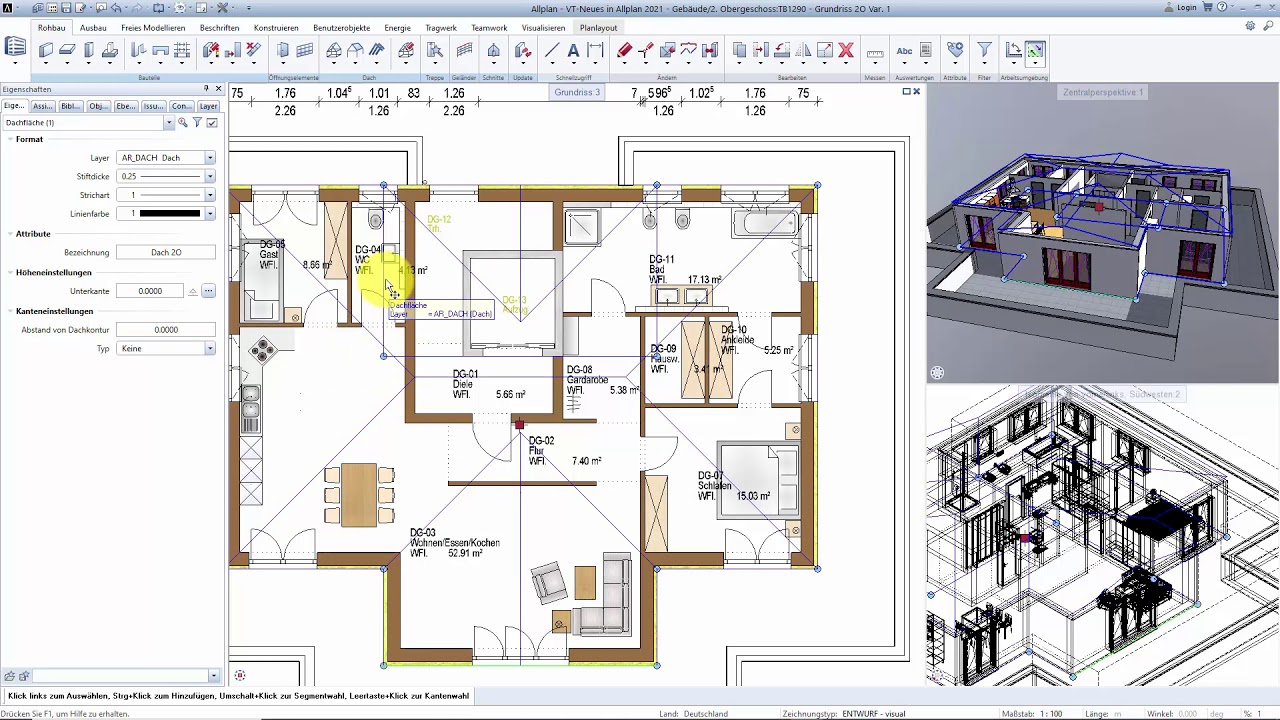
Task: Select the dormer tool in Dach group
Action: 355,50
